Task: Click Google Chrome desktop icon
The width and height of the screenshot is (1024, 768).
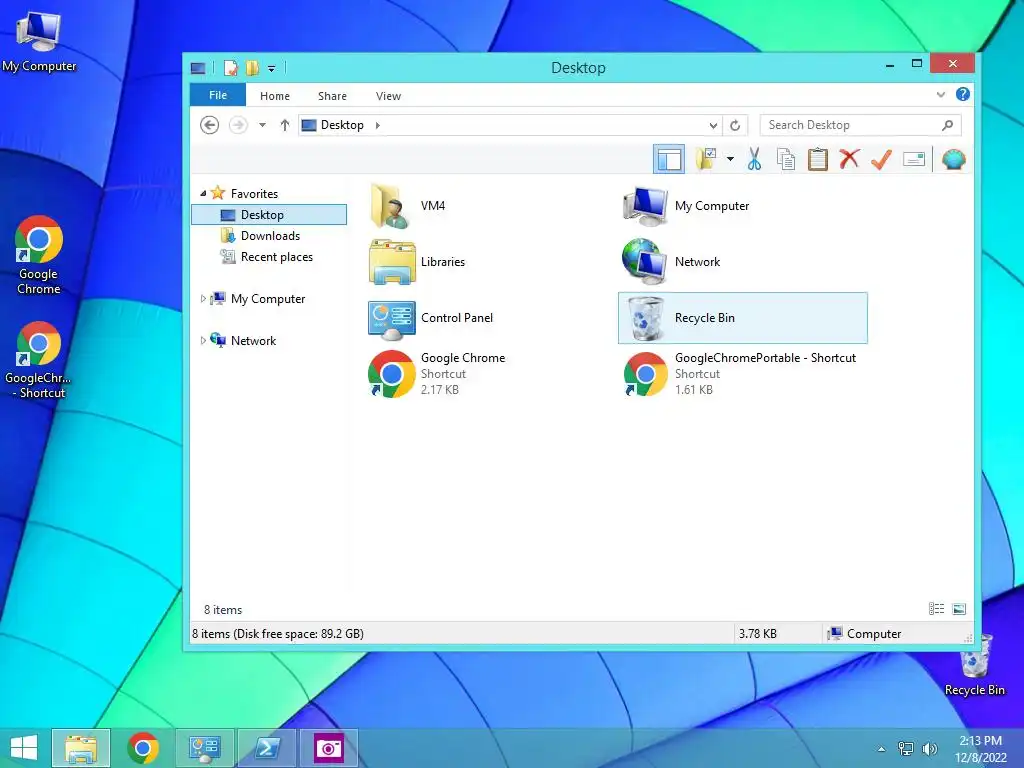Action: click(39, 255)
